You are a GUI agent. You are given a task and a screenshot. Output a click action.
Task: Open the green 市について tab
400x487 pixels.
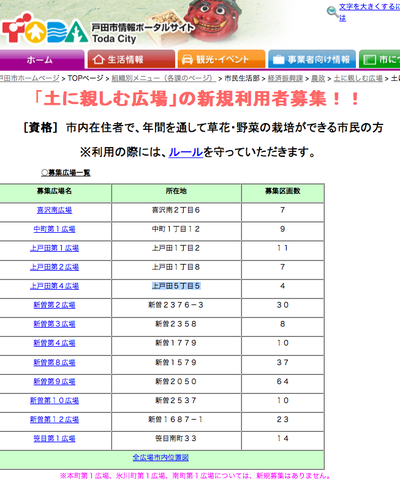379,59
